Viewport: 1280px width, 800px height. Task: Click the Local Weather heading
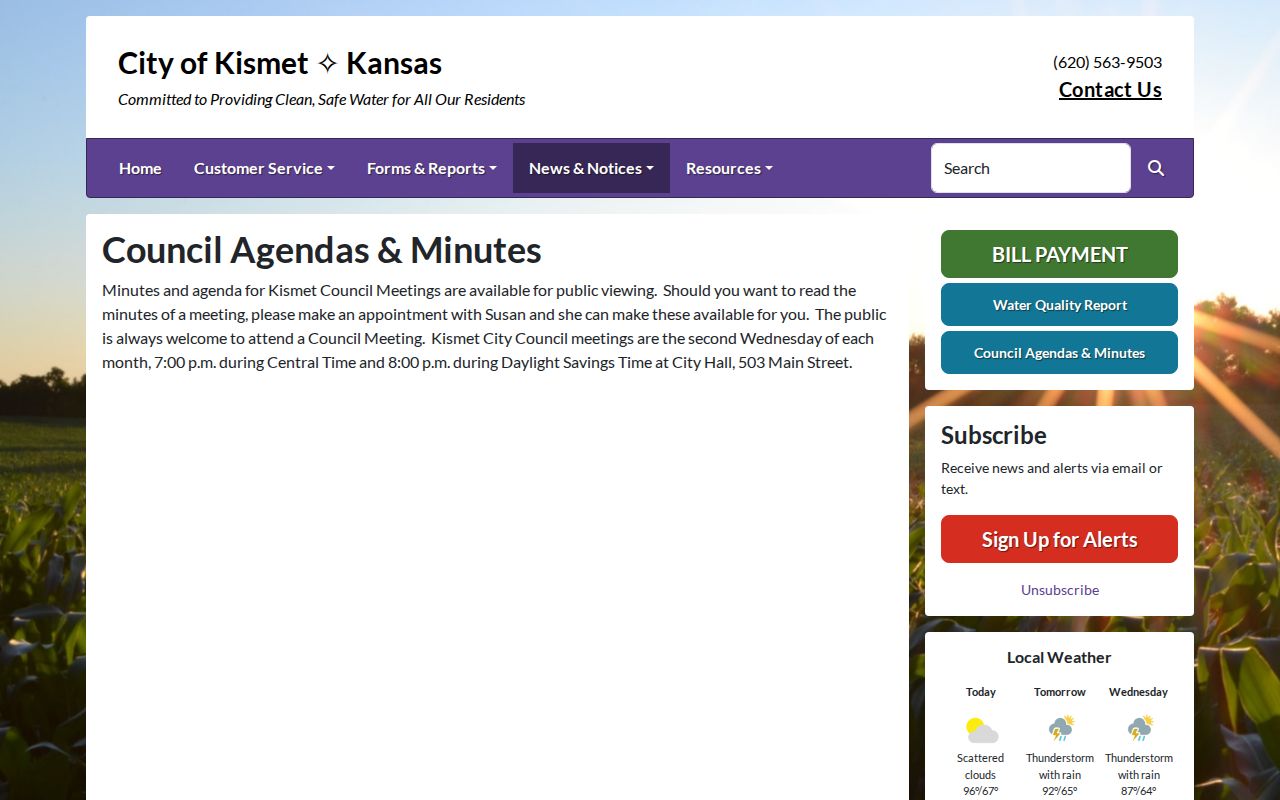pos(1059,657)
